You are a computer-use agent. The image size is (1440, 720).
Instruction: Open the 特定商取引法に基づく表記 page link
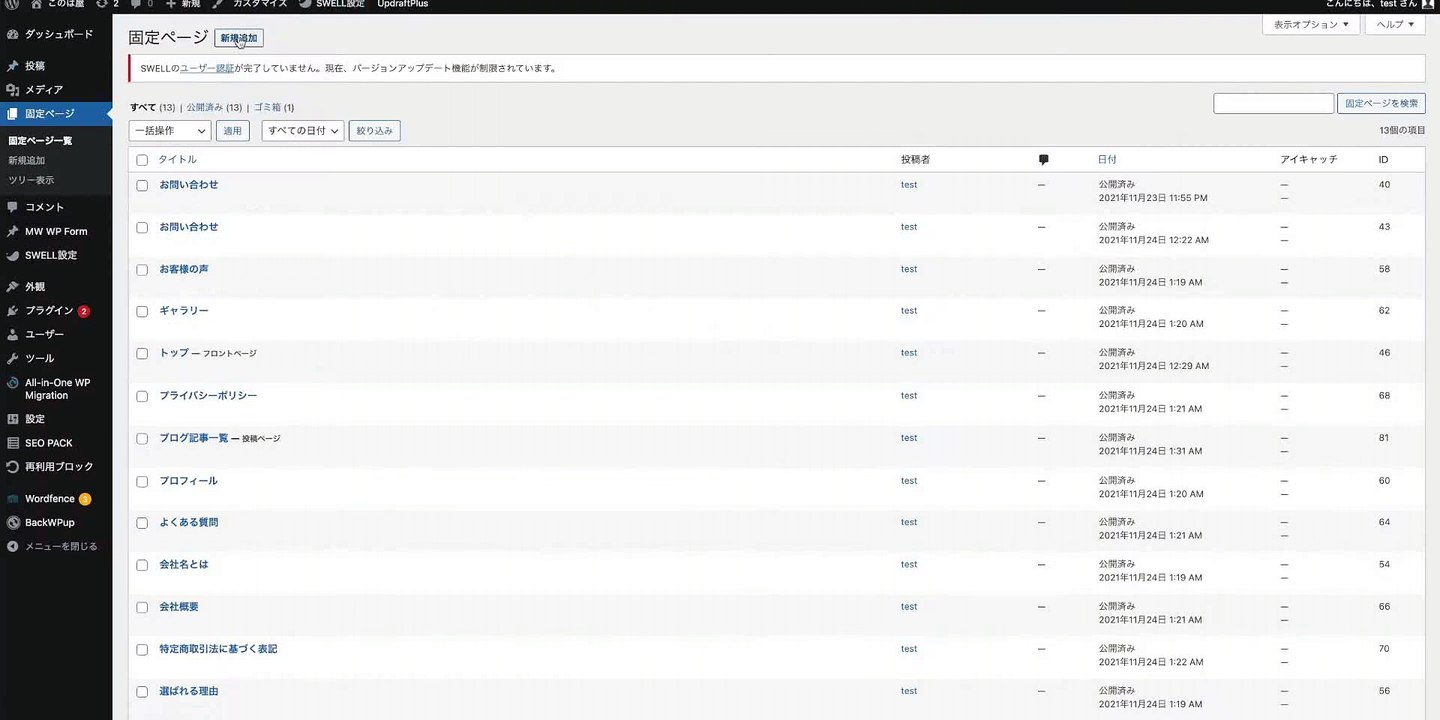click(x=218, y=649)
